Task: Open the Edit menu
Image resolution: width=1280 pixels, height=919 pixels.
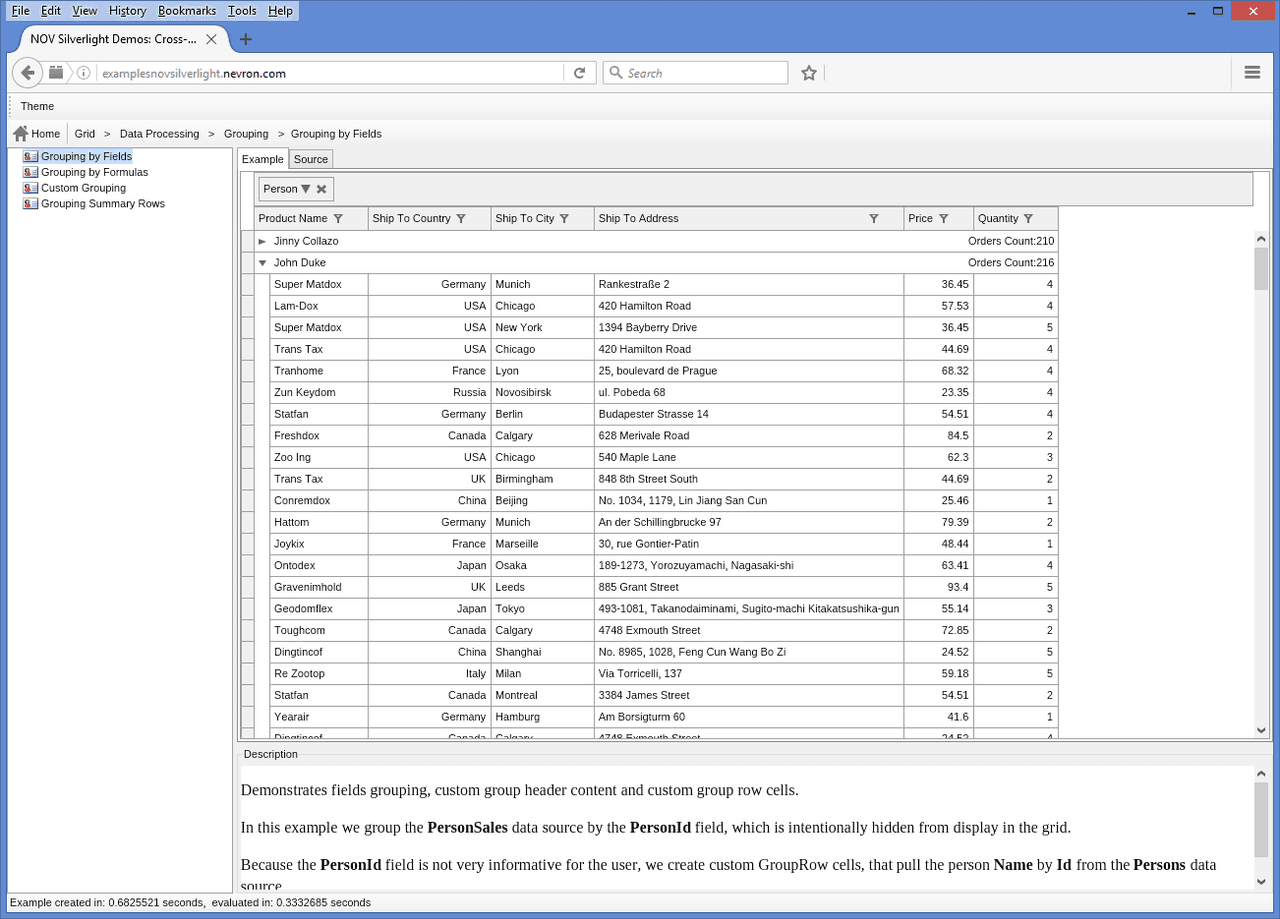Action: pos(51,10)
